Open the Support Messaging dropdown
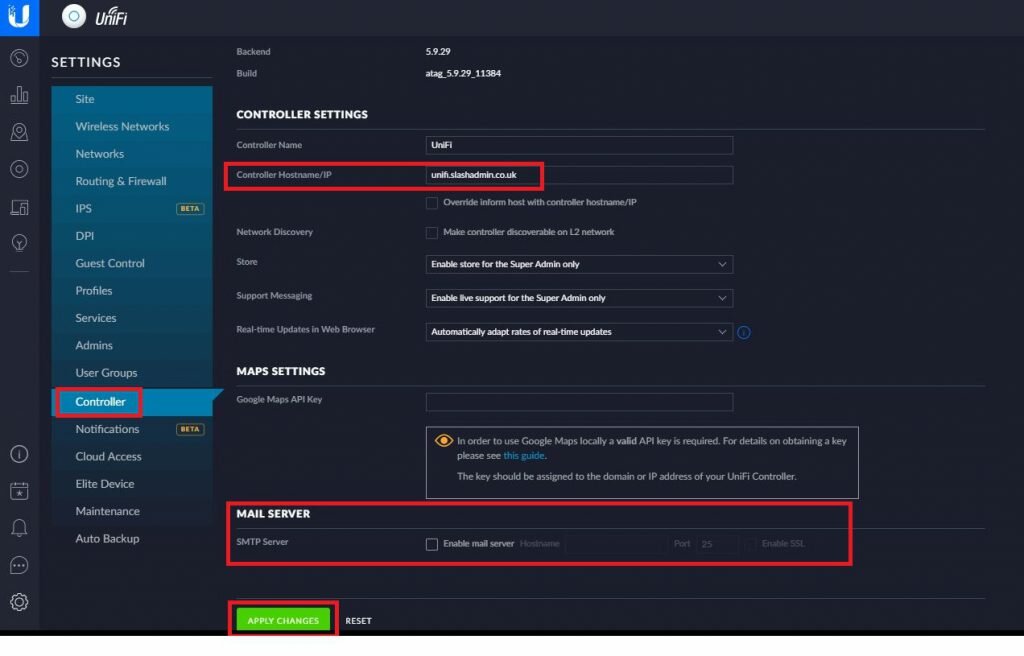The height and width of the screenshot is (656, 1024). (x=579, y=299)
